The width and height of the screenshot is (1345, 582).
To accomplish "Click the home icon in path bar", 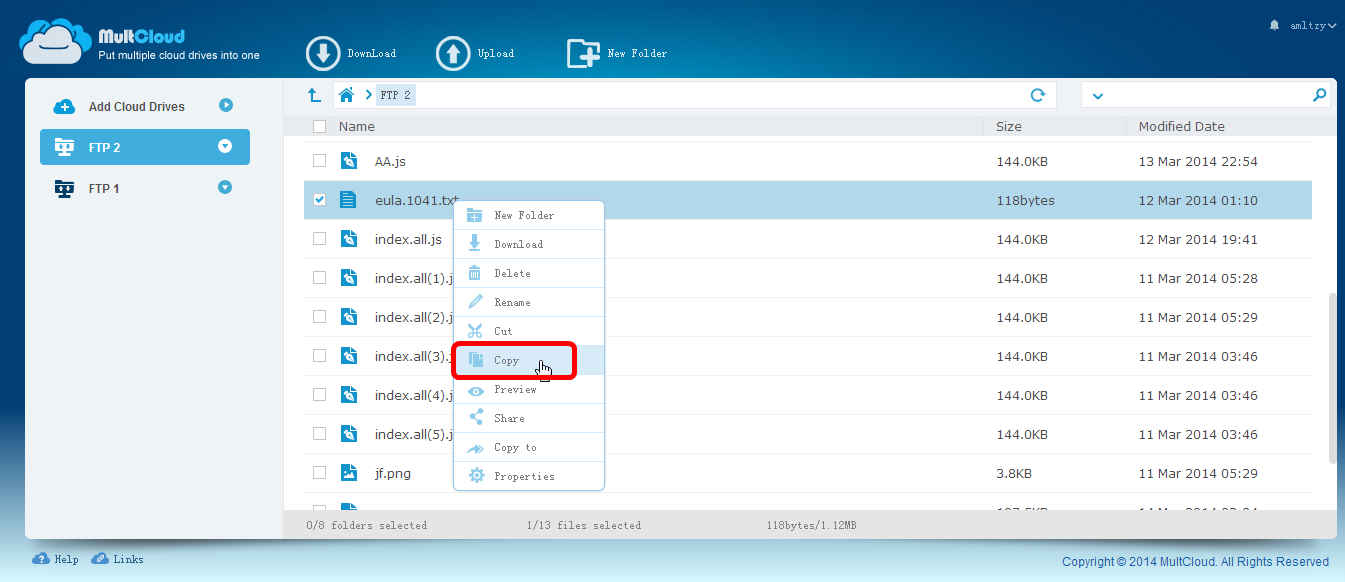I will tap(346, 95).
